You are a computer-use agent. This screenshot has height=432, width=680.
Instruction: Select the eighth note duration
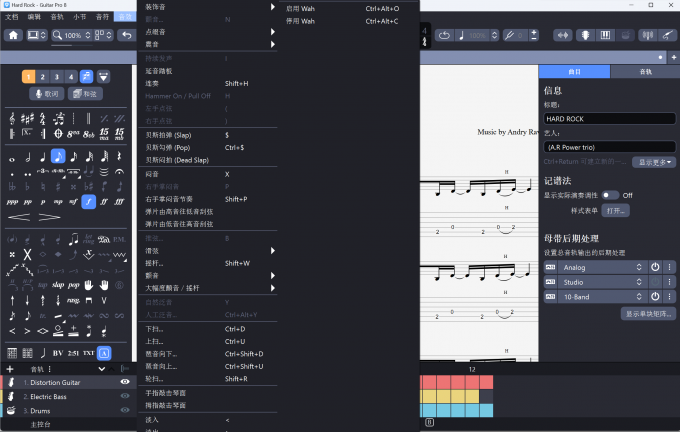pos(57,156)
